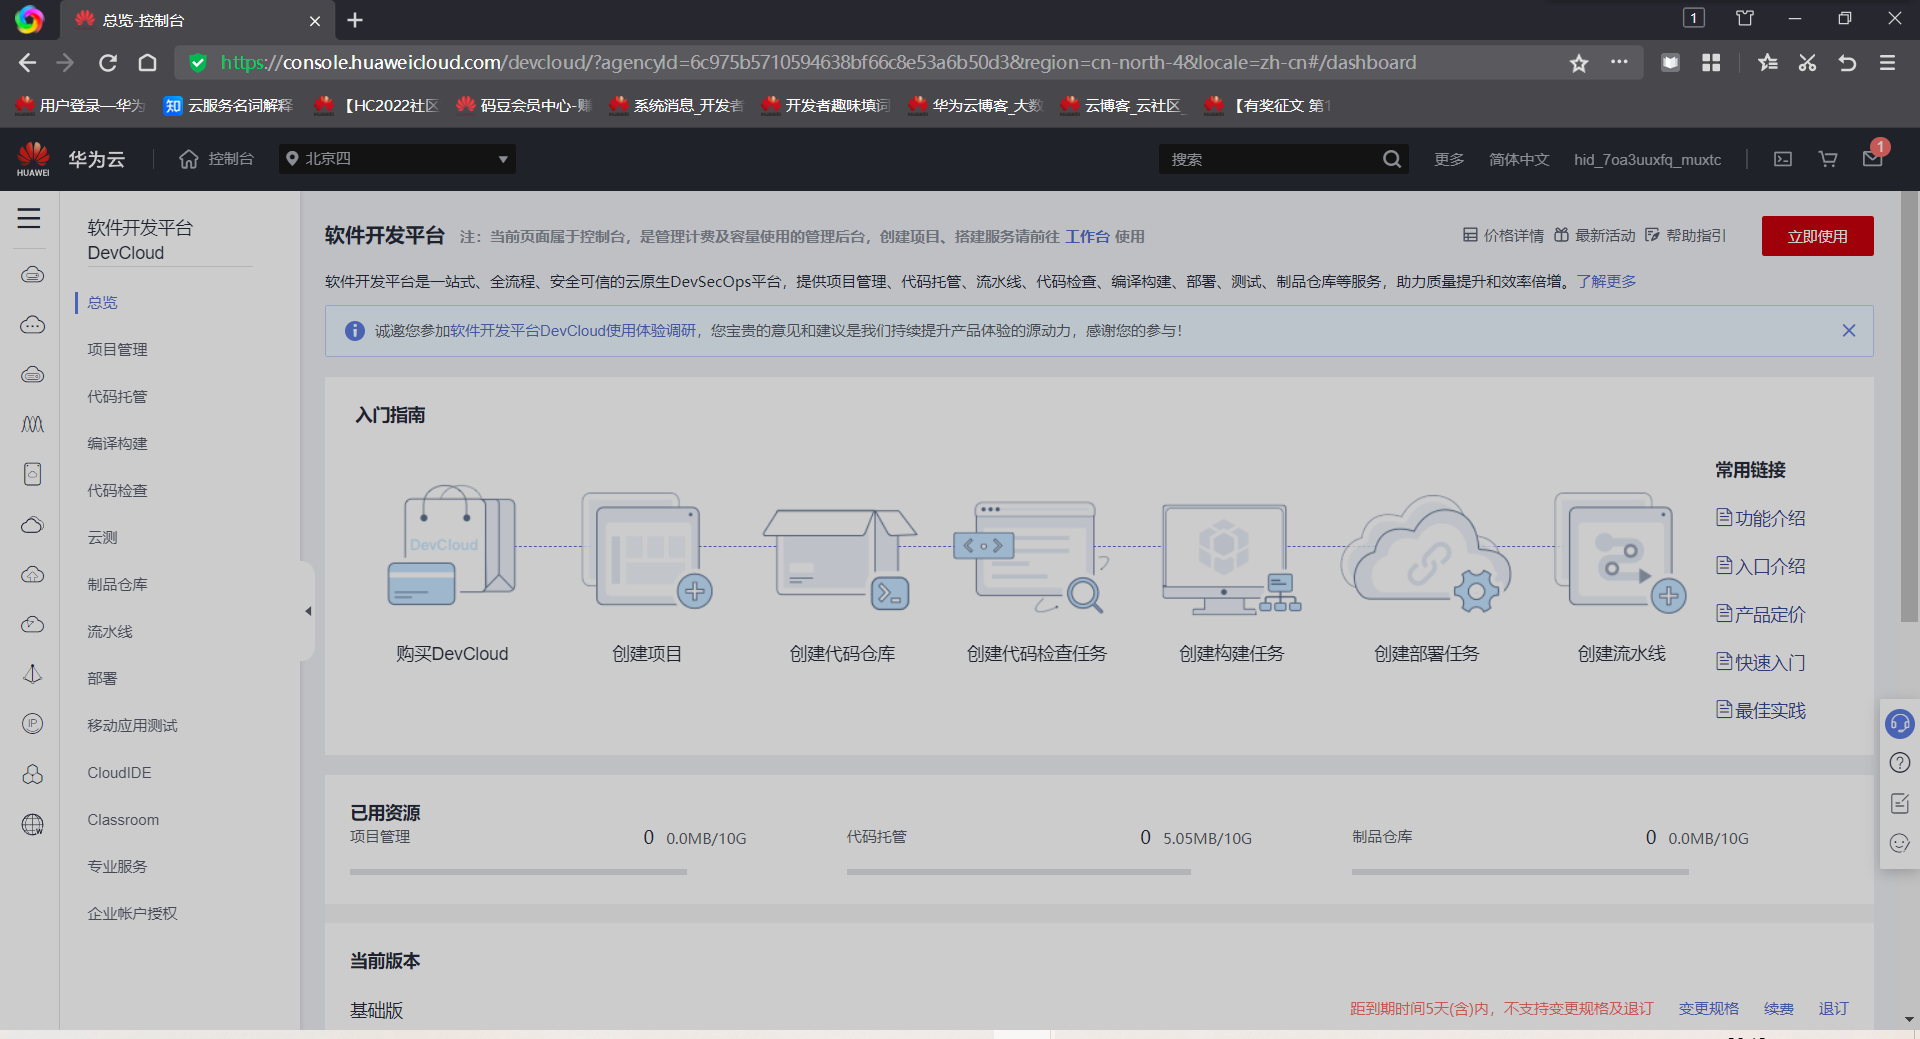1920x1039 pixels.
Task: Click the 制品仓库 usage progress bar
Action: (1520, 872)
